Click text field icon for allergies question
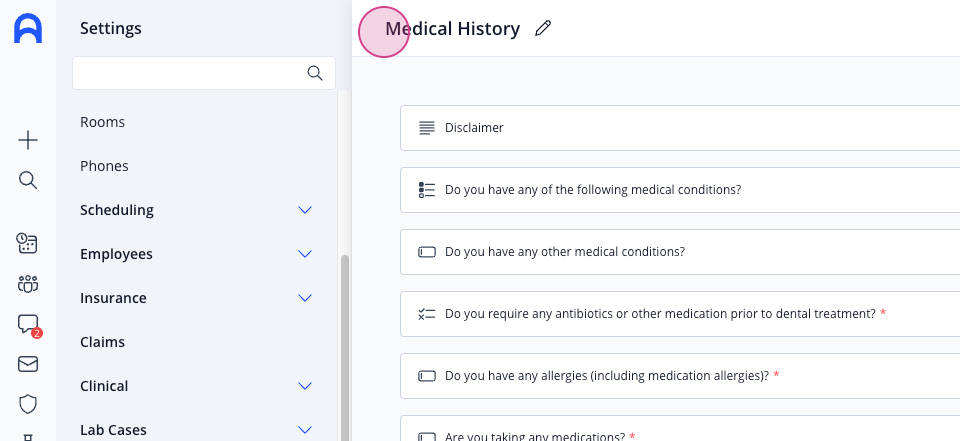This screenshot has width=960, height=441. point(427,375)
